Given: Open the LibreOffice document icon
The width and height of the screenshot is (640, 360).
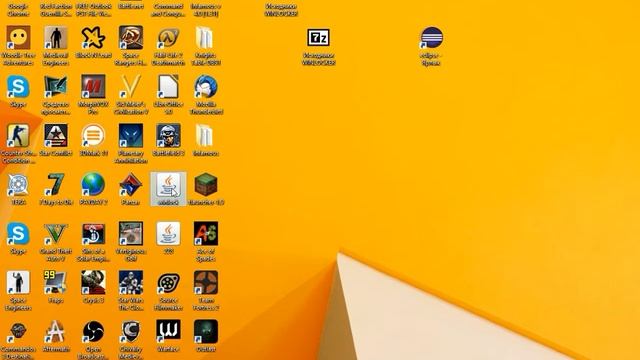Looking at the screenshot, I should pos(168,87).
